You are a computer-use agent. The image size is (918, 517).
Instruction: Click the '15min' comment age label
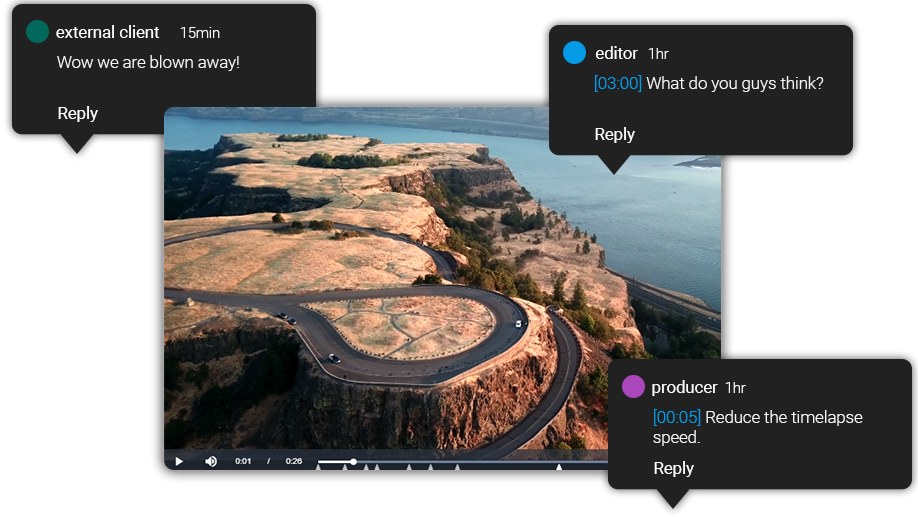point(200,33)
